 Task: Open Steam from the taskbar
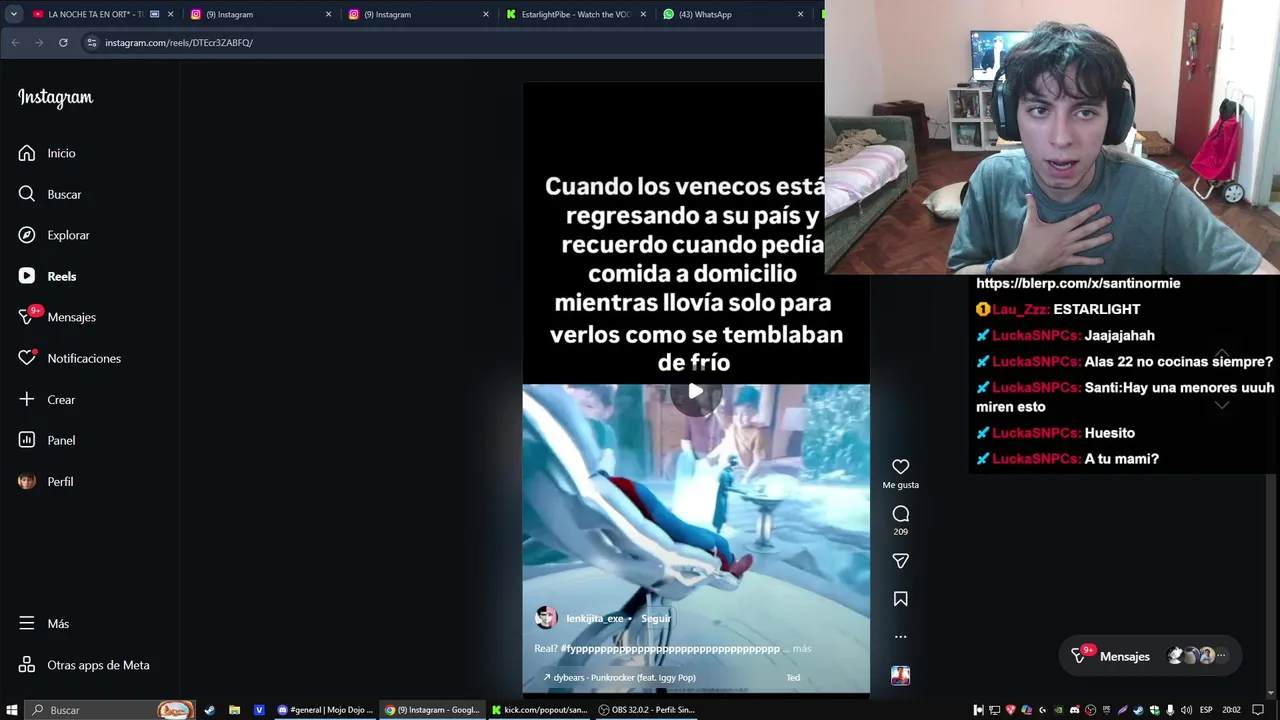pos(209,710)
